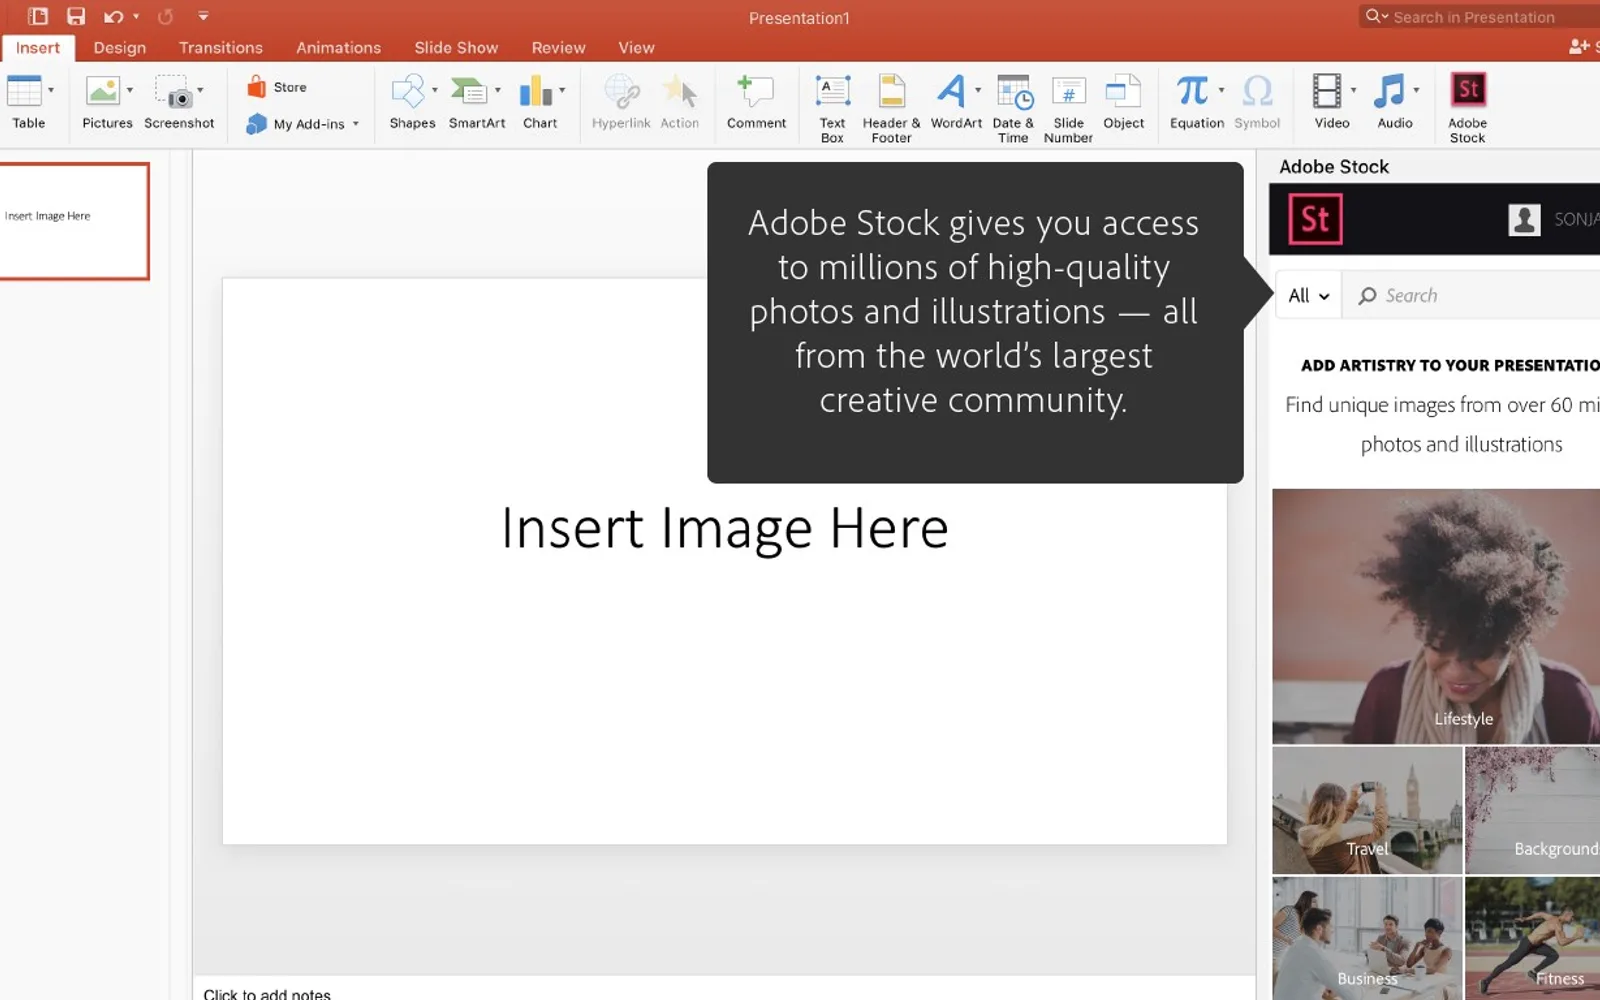The image size is (1600, 1000).
Task: Expand the All category filter dropdown
Action: [x=1308, y=296]
